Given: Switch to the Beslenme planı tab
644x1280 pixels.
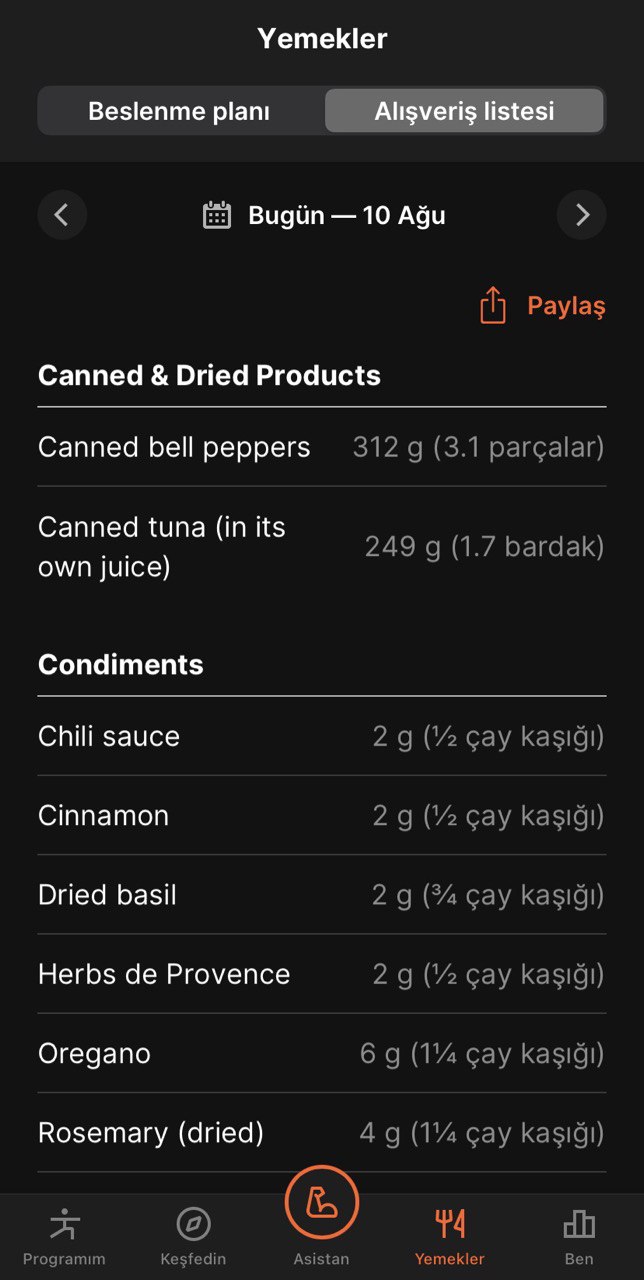Looking at the screenshot, I should 179,111.
